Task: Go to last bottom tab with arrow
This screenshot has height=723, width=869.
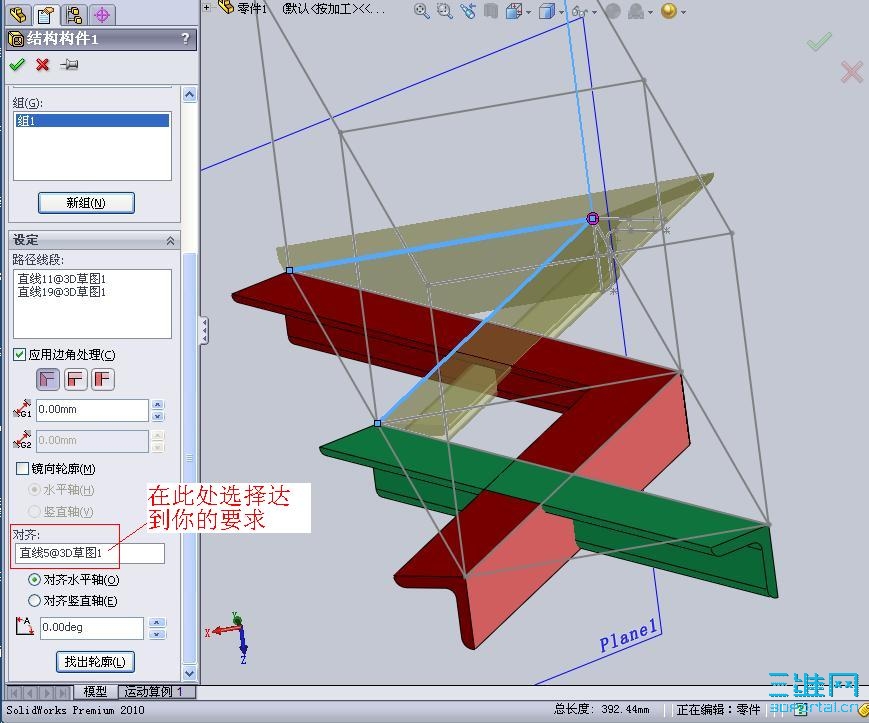Action: pos(64,693)
